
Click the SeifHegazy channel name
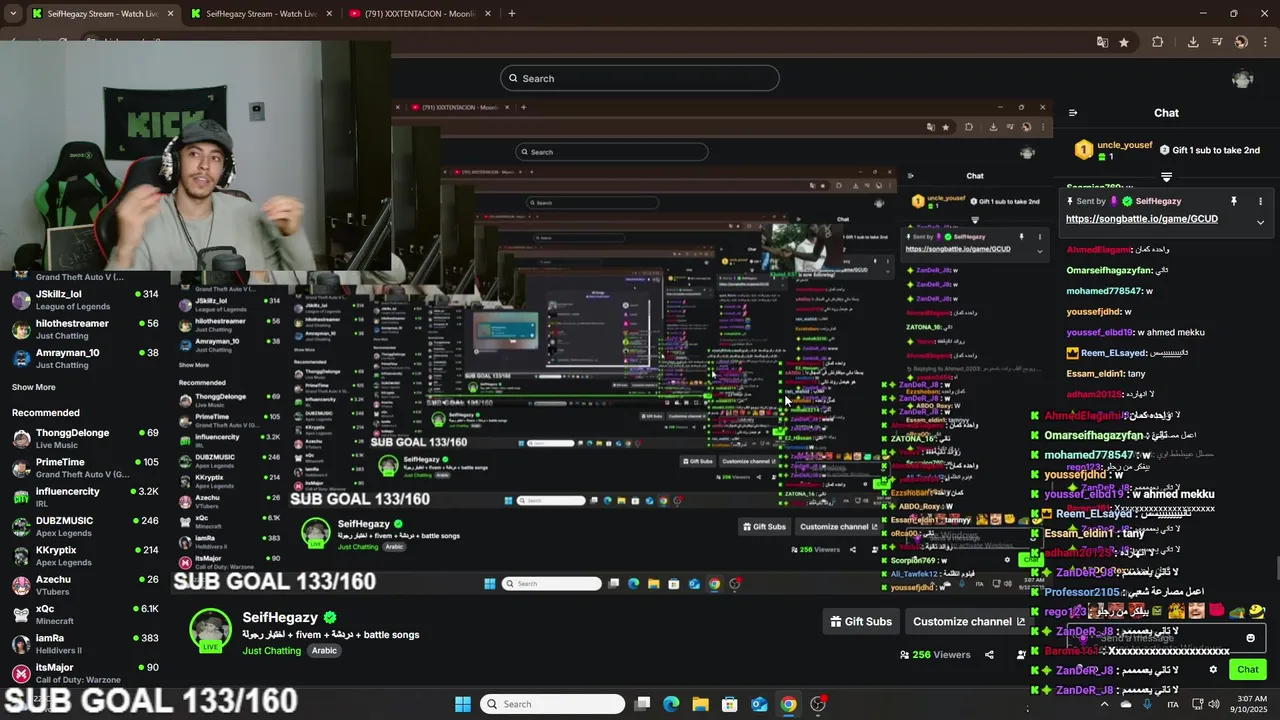pos(280,617)
